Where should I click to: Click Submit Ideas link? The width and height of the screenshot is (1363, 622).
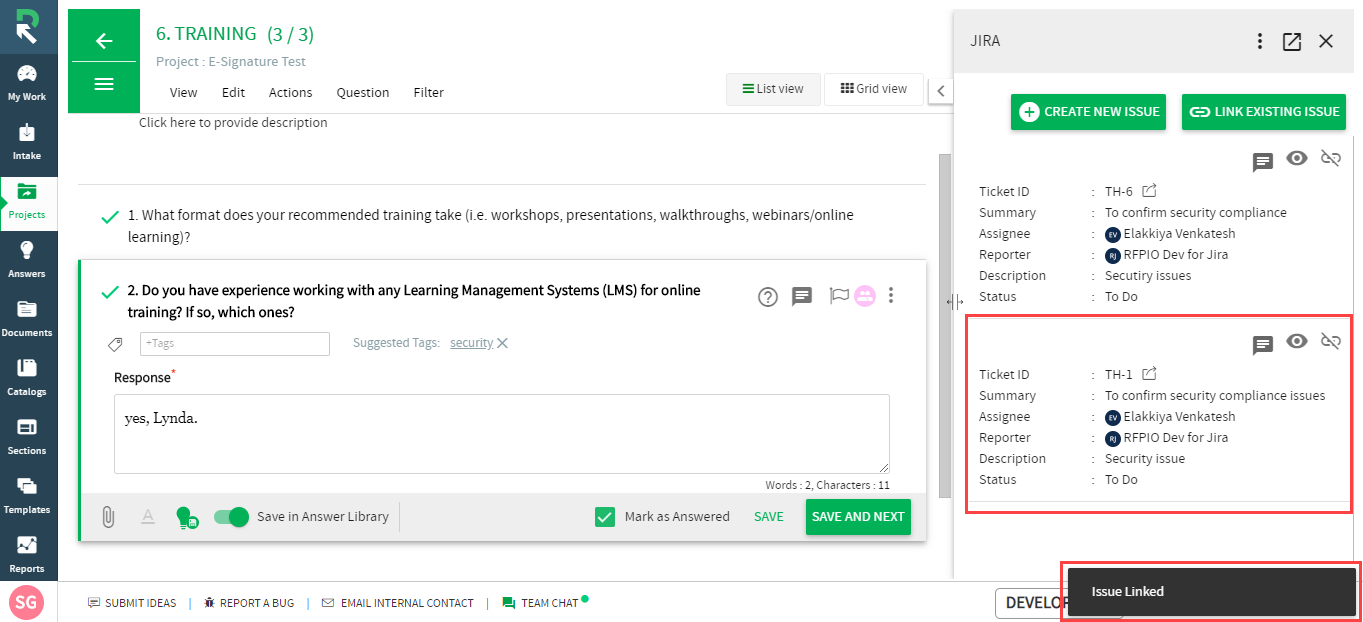[132, 603]
